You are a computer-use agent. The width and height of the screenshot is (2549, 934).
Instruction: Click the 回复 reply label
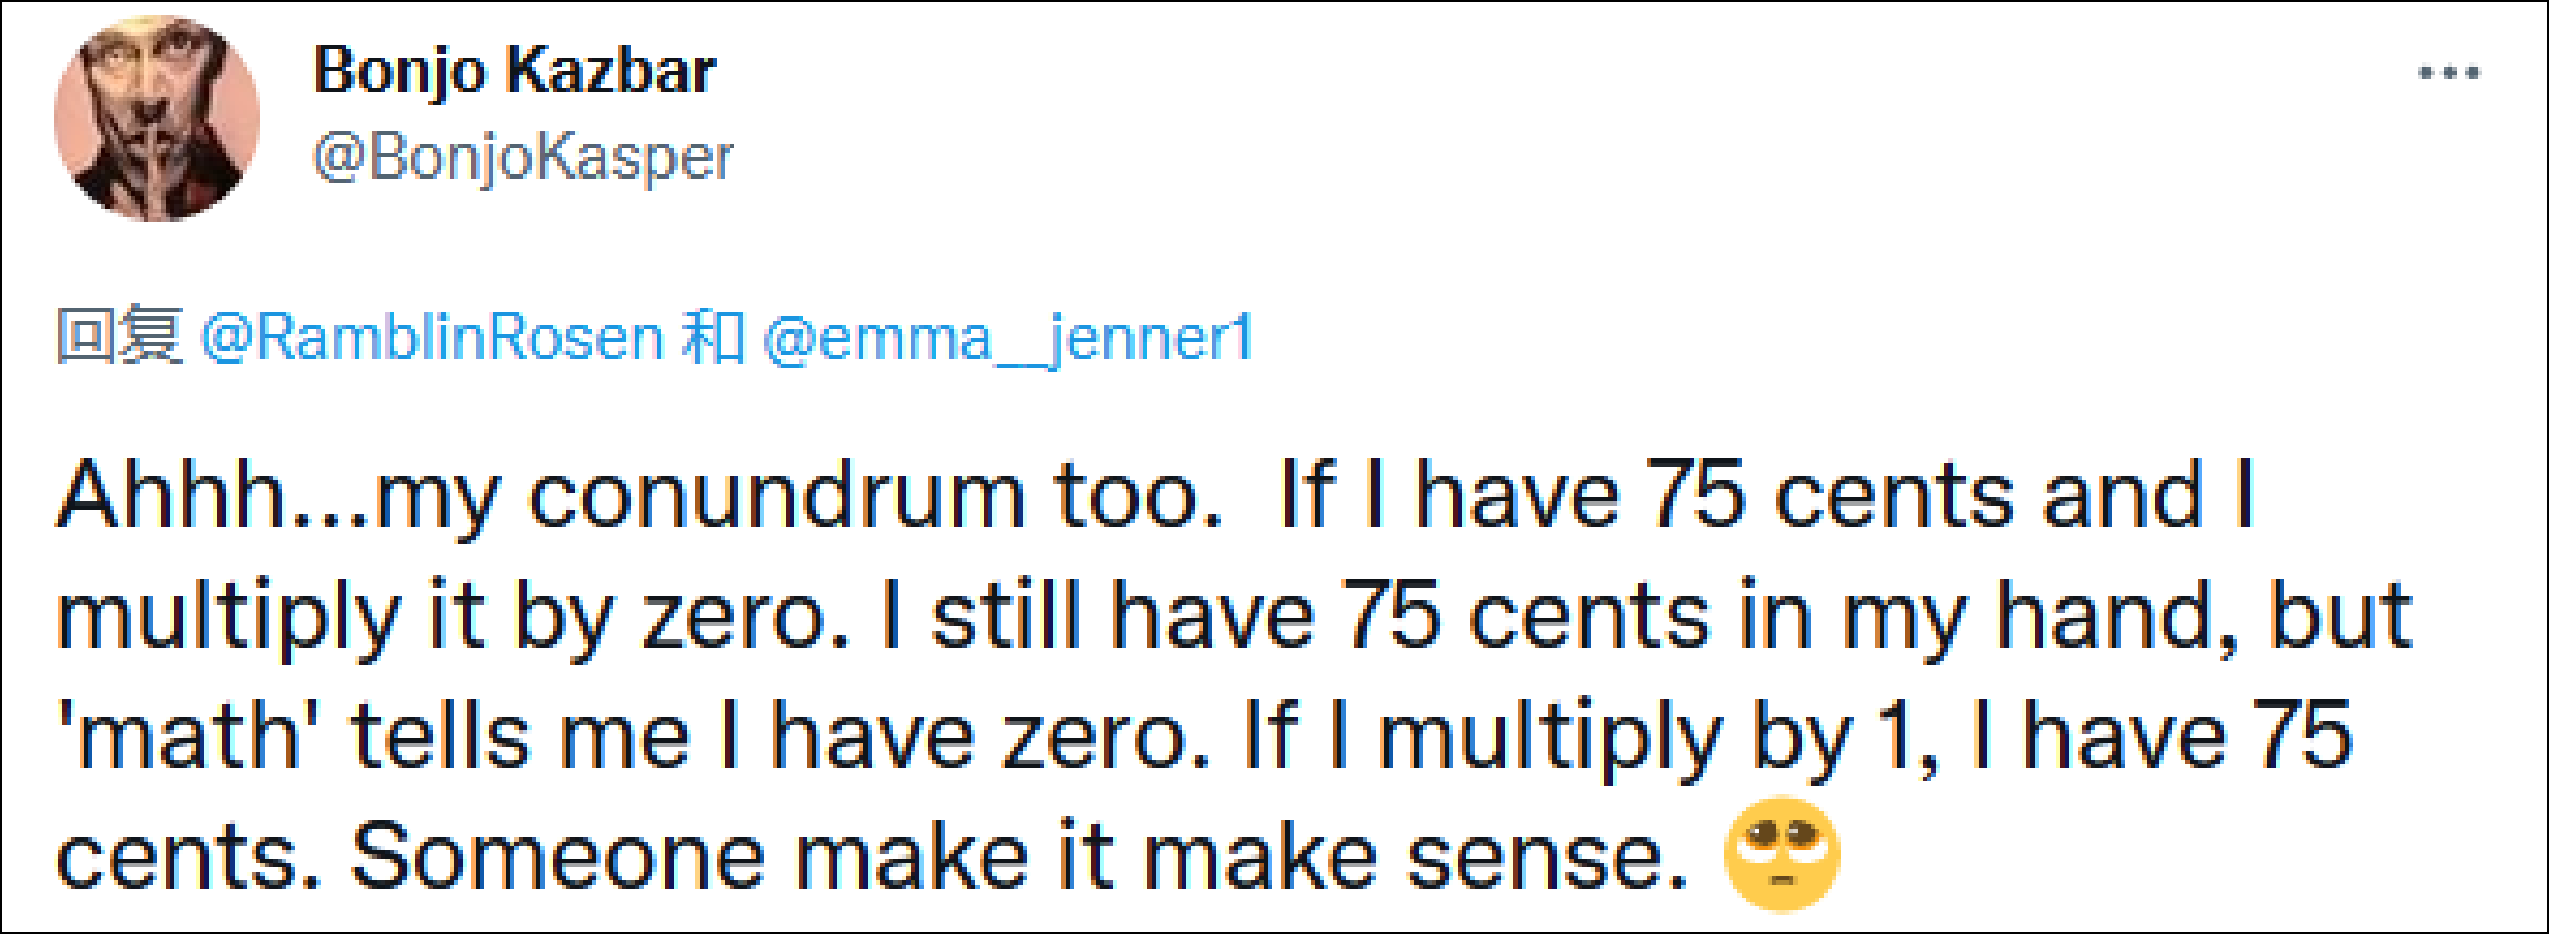(x=118, y=337)
